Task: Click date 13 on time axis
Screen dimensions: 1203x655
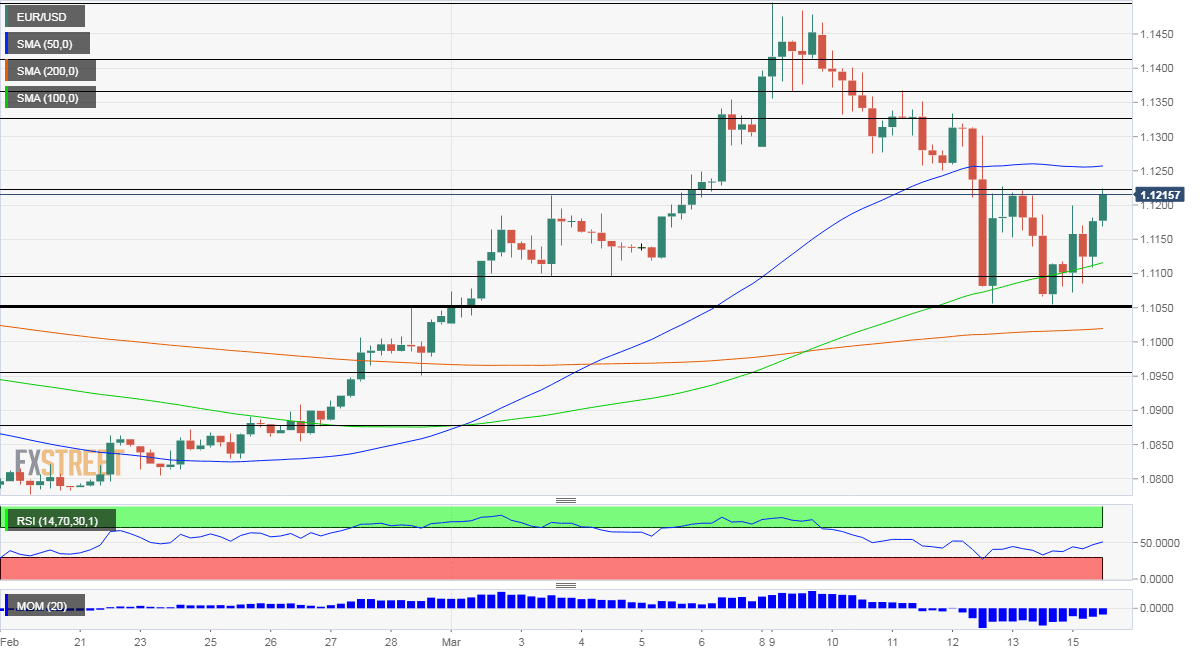Action: coord(1013,640)
